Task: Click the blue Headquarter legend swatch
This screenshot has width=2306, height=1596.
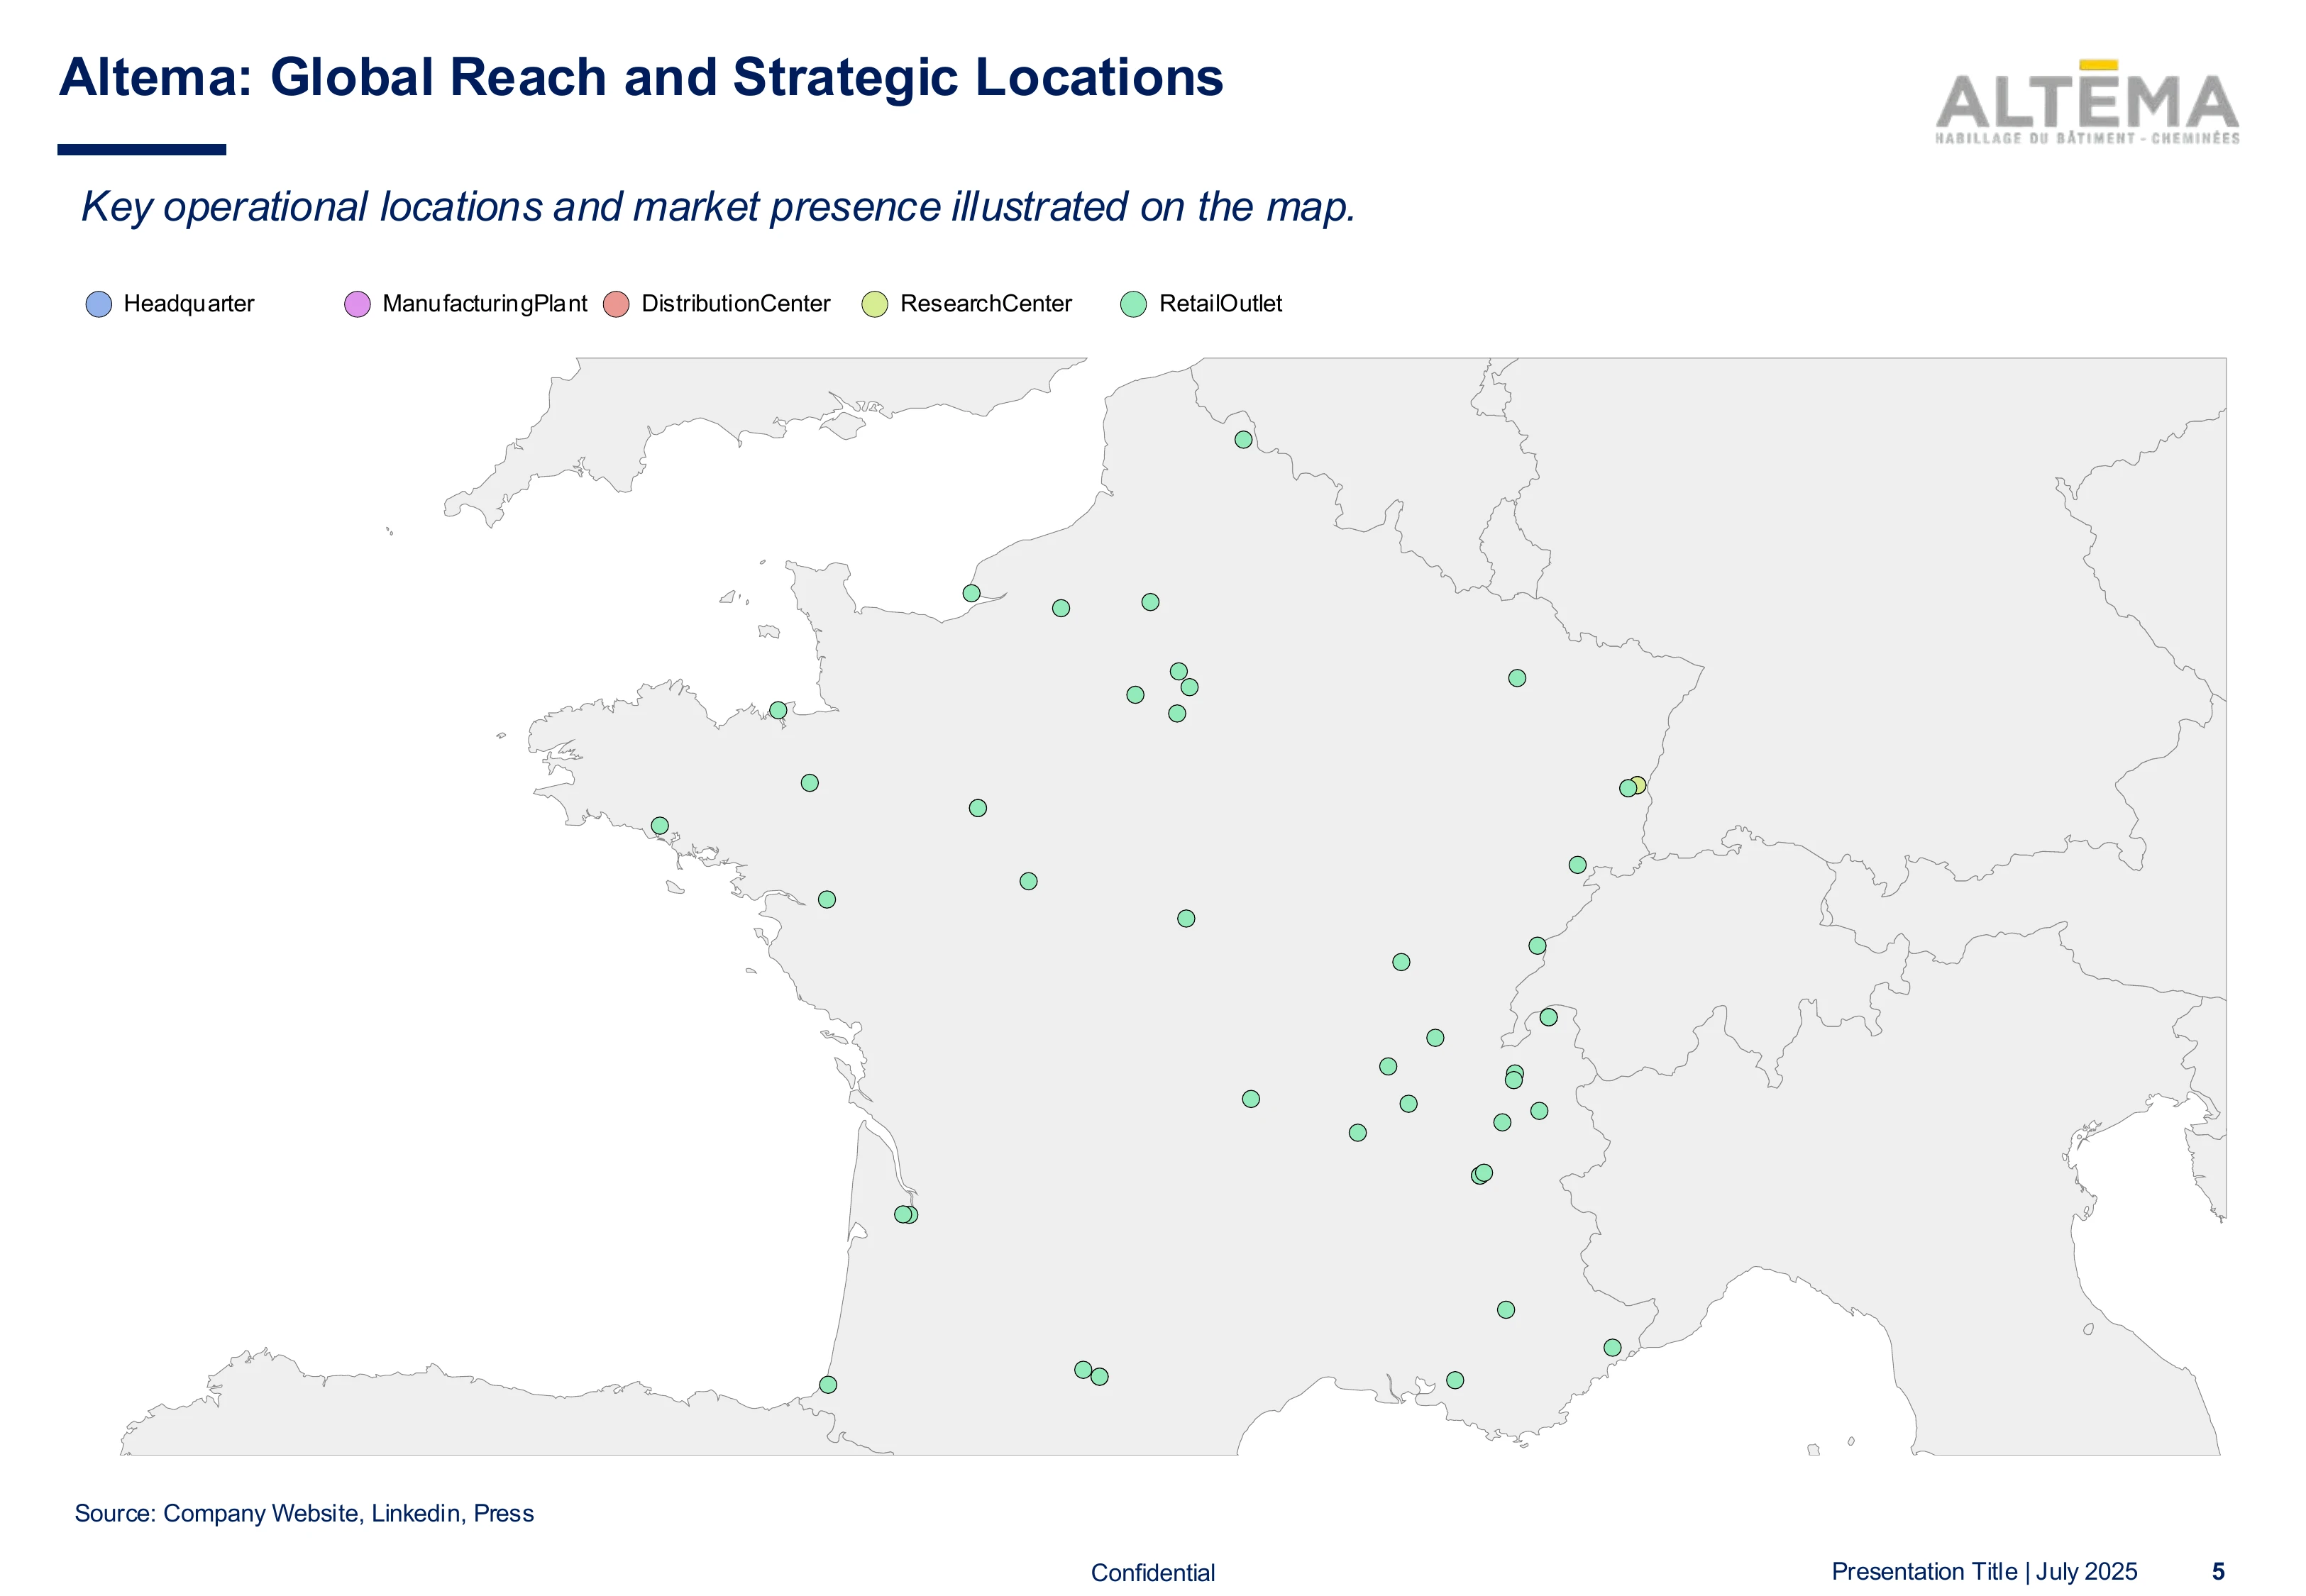Action: pyautogui.click(x=99, y=304)
